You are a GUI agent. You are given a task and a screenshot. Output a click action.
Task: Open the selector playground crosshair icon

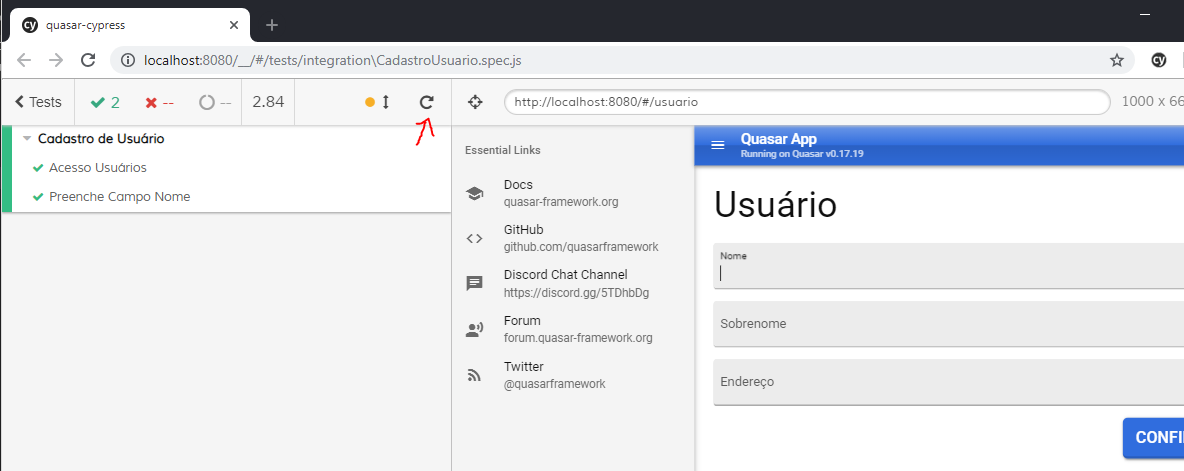(x=475, y=102)
